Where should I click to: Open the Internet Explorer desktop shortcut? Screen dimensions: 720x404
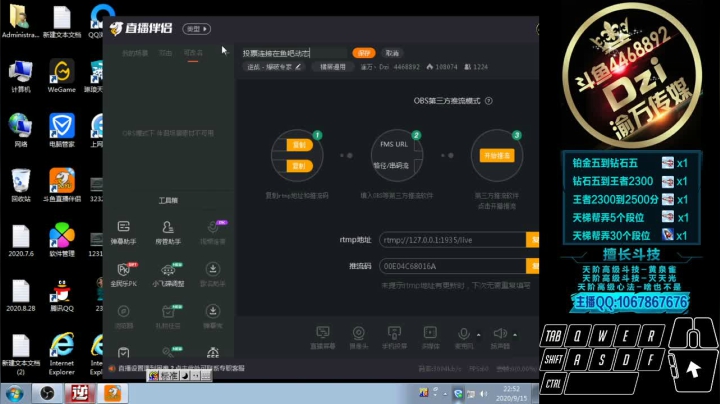(62, 354)
